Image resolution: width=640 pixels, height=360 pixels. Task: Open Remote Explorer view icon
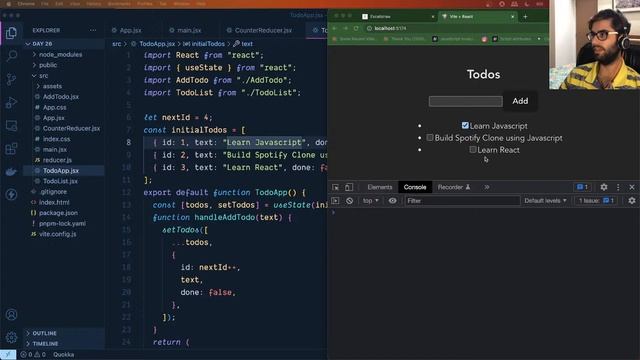[11, 126]
